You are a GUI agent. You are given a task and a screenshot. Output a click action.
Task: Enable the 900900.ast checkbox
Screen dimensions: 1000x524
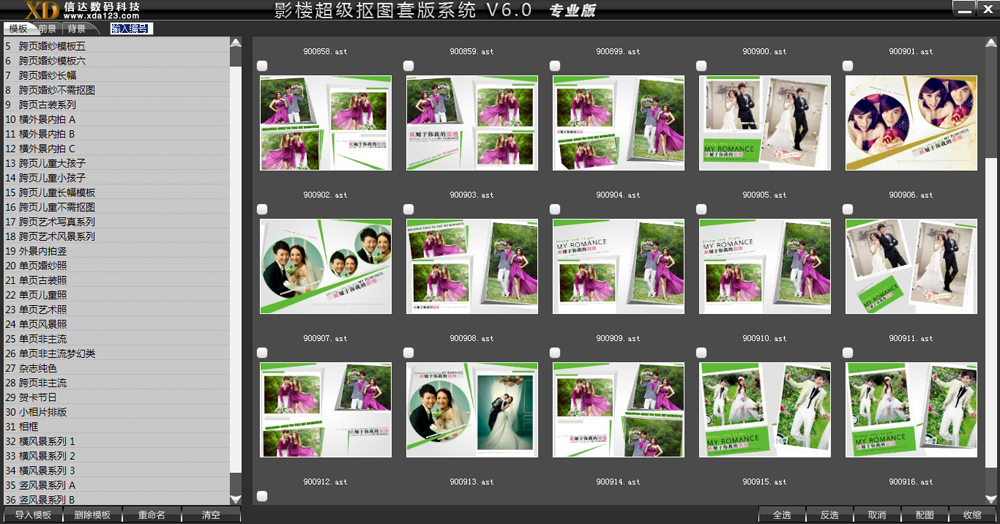tap(702, 66)
